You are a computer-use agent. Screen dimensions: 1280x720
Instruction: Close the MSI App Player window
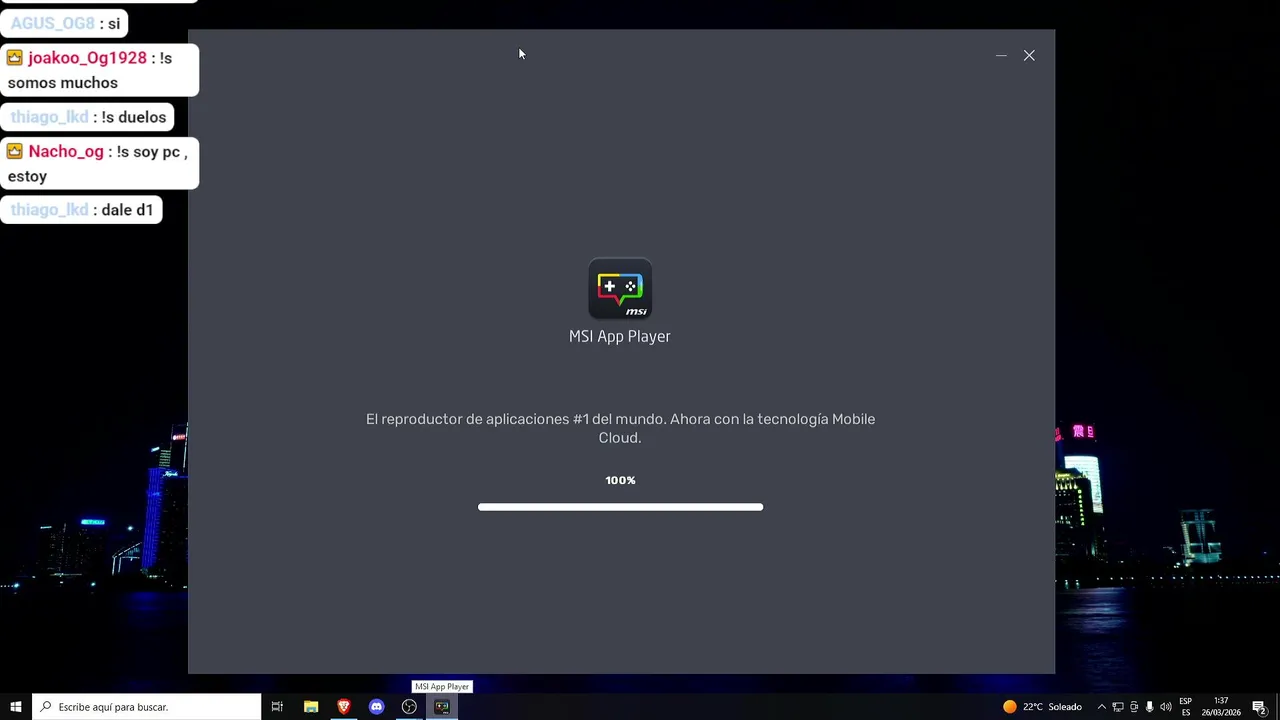(1029, 56)
